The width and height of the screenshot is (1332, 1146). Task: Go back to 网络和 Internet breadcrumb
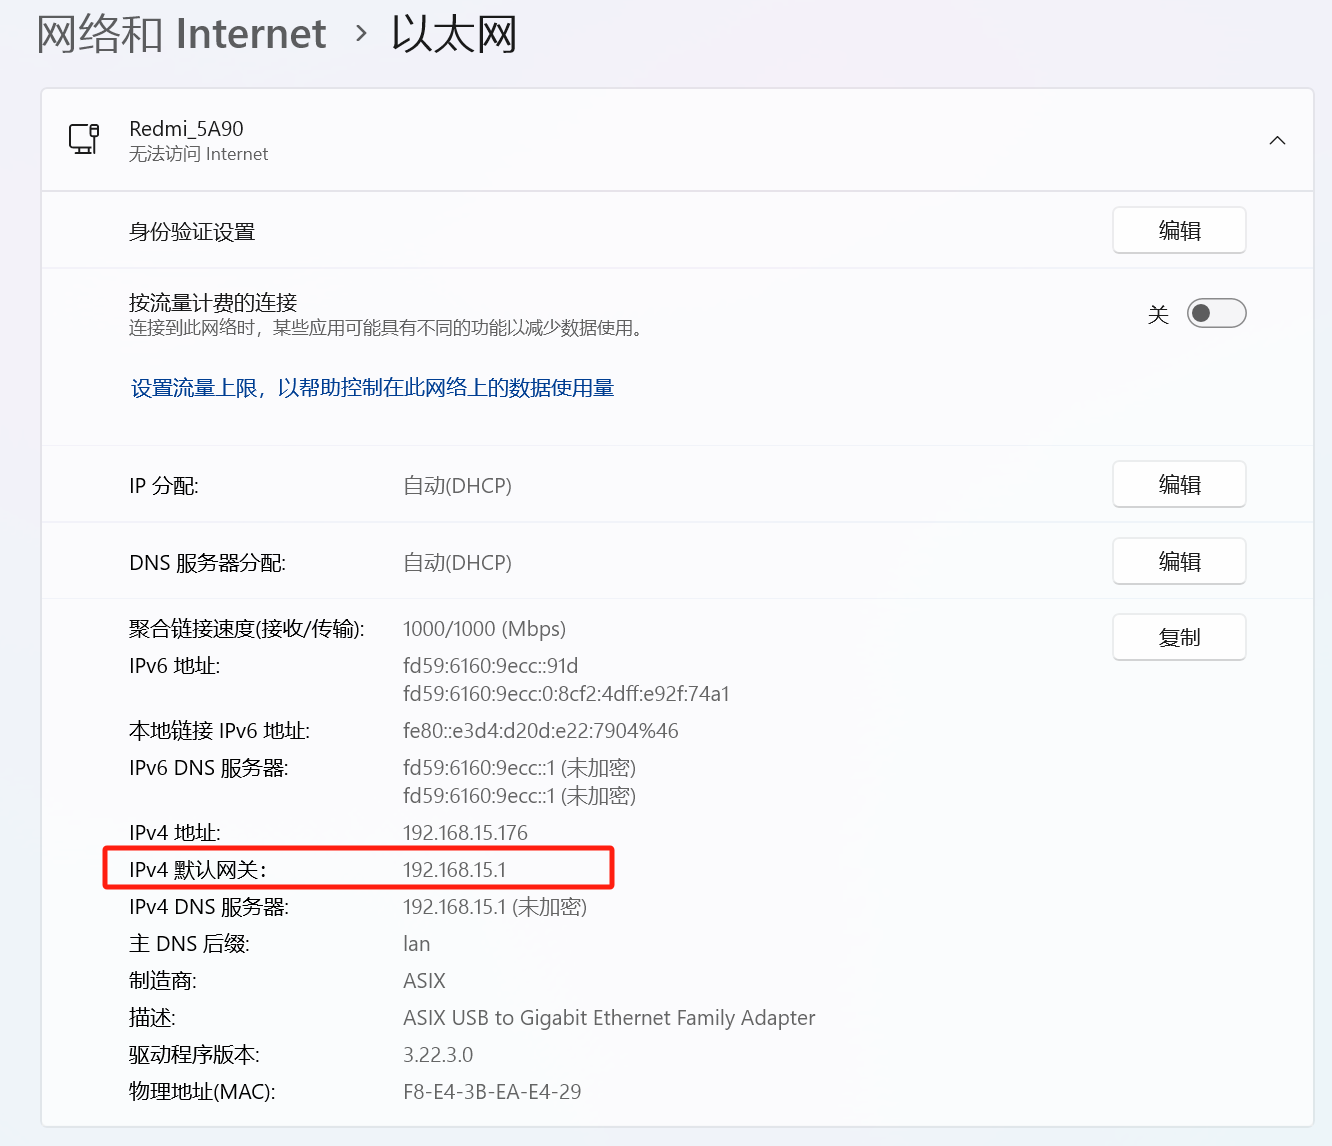181,34
